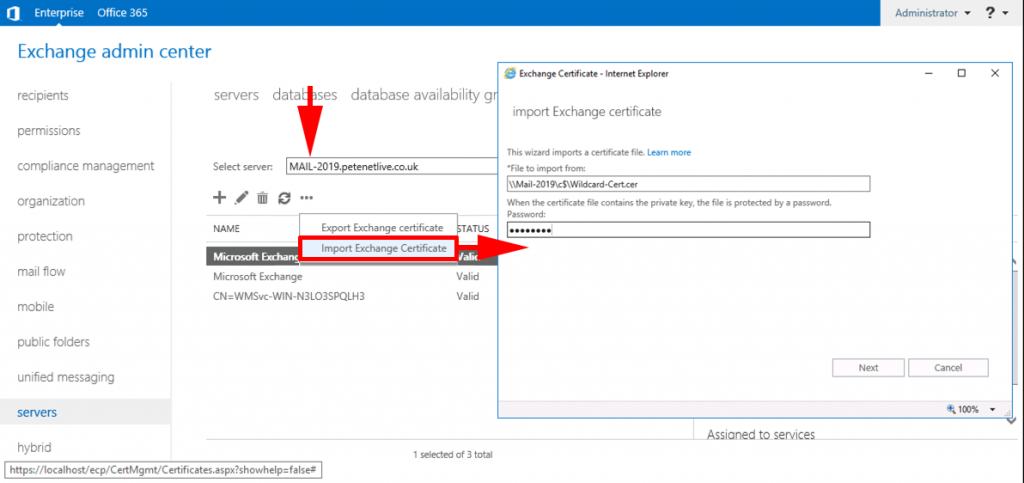Open the Administrator account dropdown
Viewport: 1024px width, 483px height.
[x=933, y=13]
